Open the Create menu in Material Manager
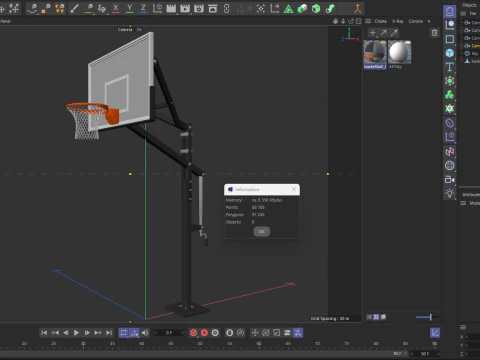The height and width of the screenshot is (360, 480). [381, 21]
